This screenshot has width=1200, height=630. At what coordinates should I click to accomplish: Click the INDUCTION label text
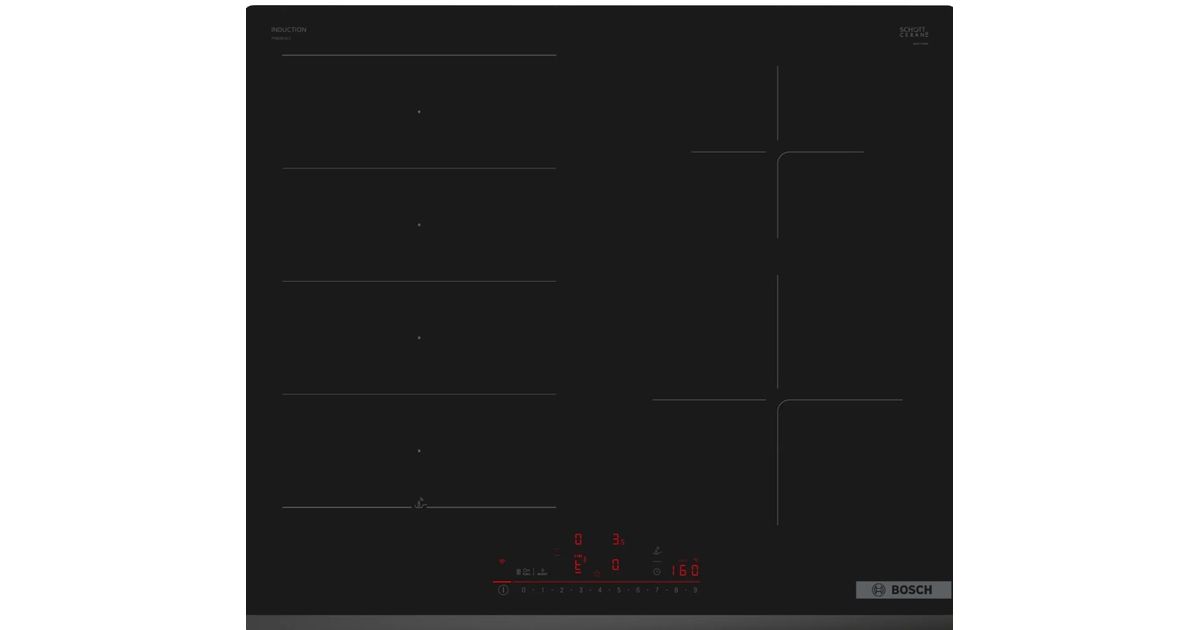click(288, 30)
